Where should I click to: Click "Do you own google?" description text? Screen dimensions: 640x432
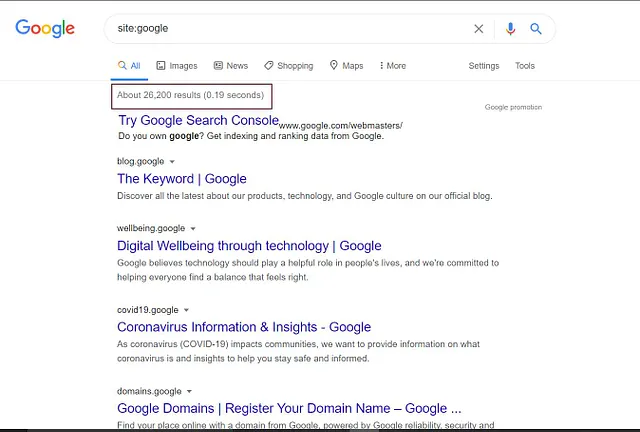251,136
